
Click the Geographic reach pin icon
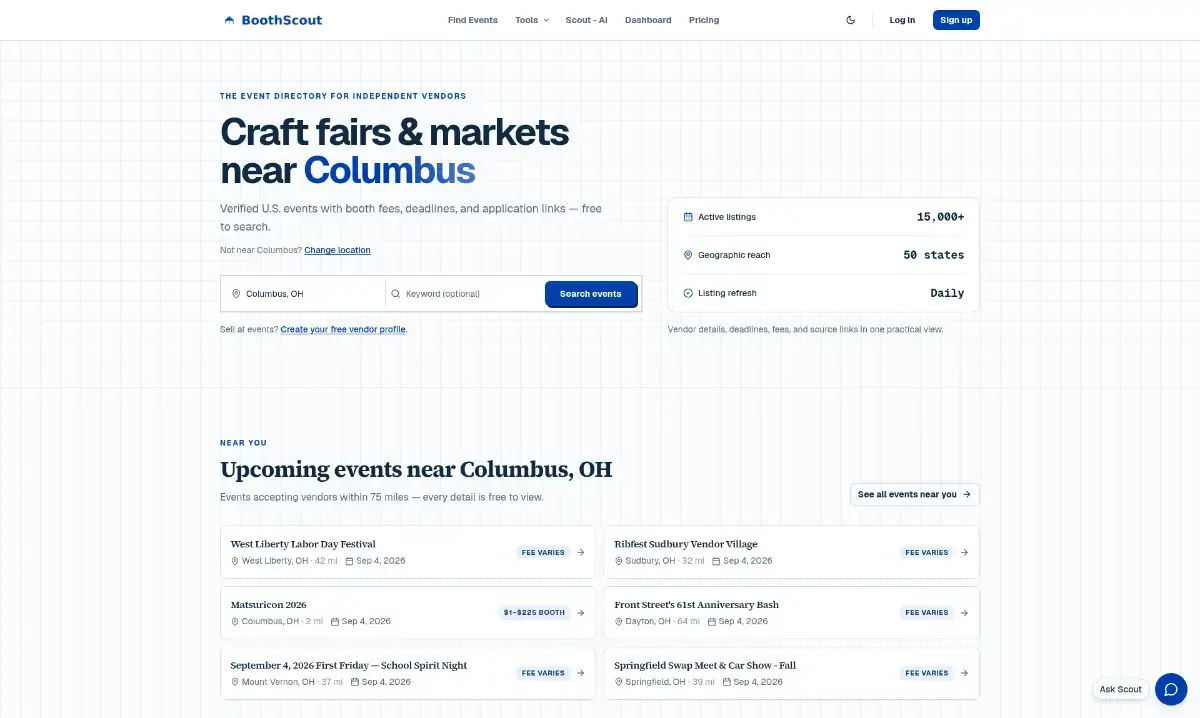[x=688, y=255]
